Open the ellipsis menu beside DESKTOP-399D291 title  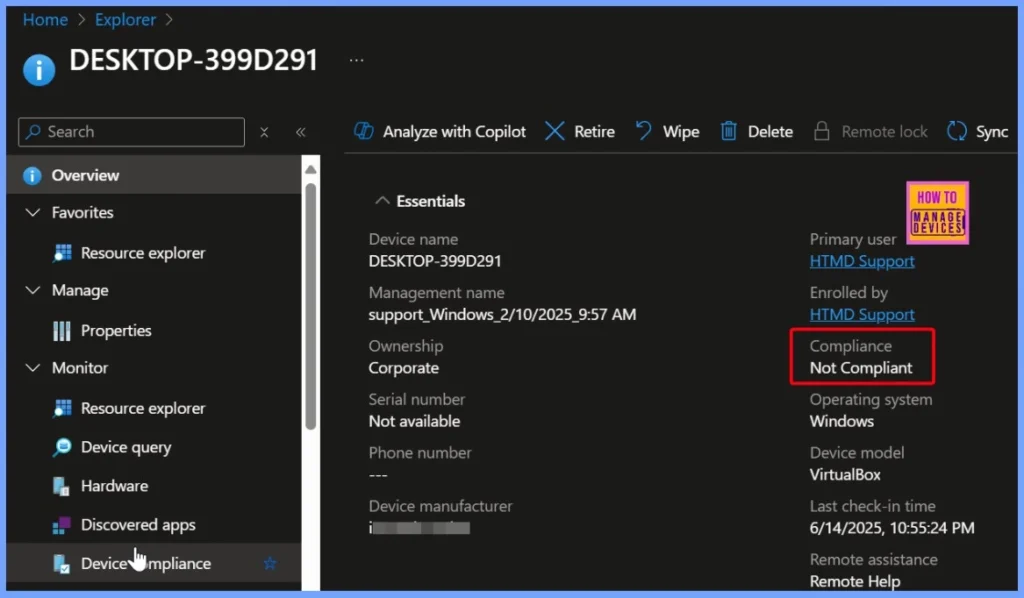click(x=356, y=60)
